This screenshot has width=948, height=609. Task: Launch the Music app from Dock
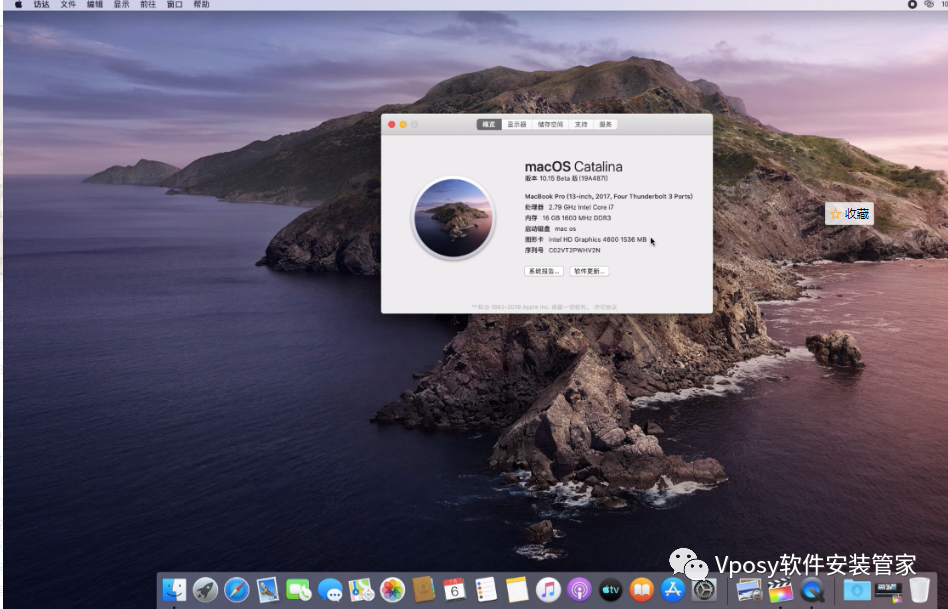pos(547,590)
